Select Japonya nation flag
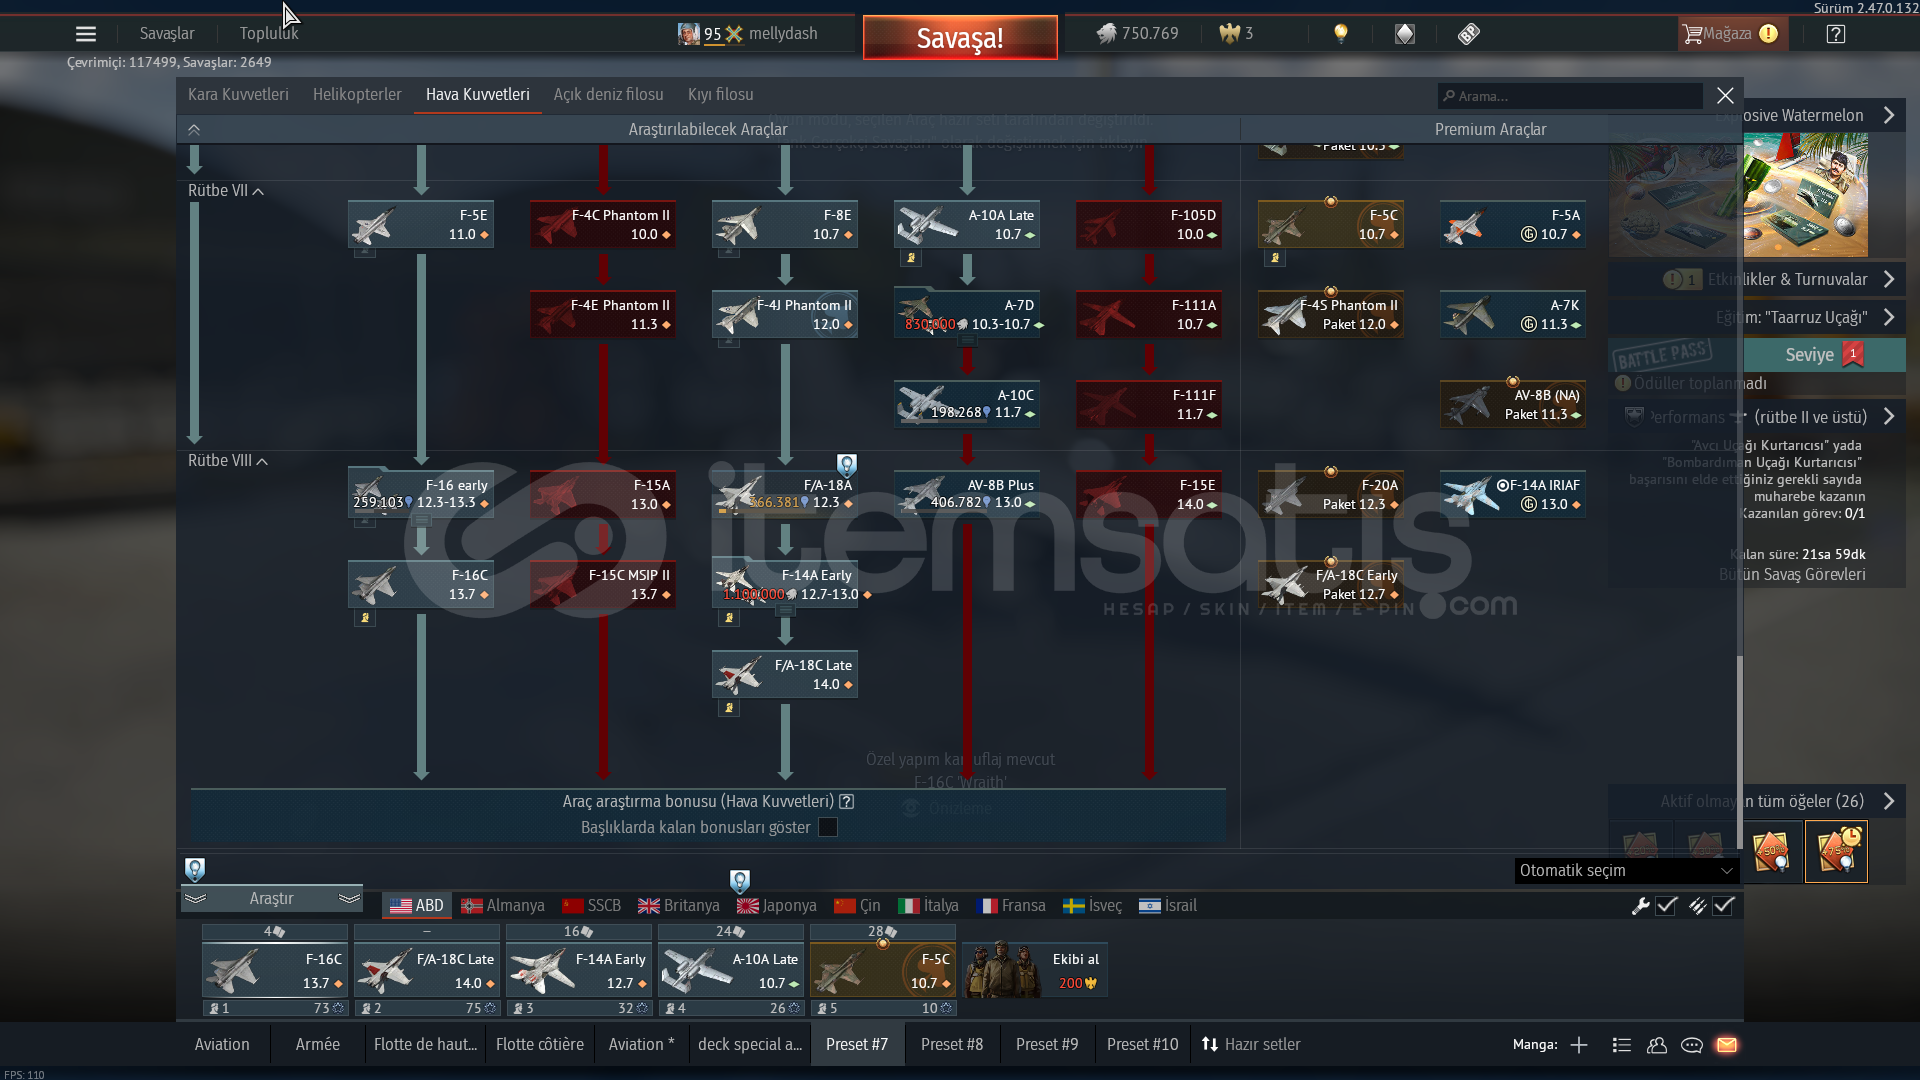Viewport: 1920px width, 1080px height. pos(777,905)
